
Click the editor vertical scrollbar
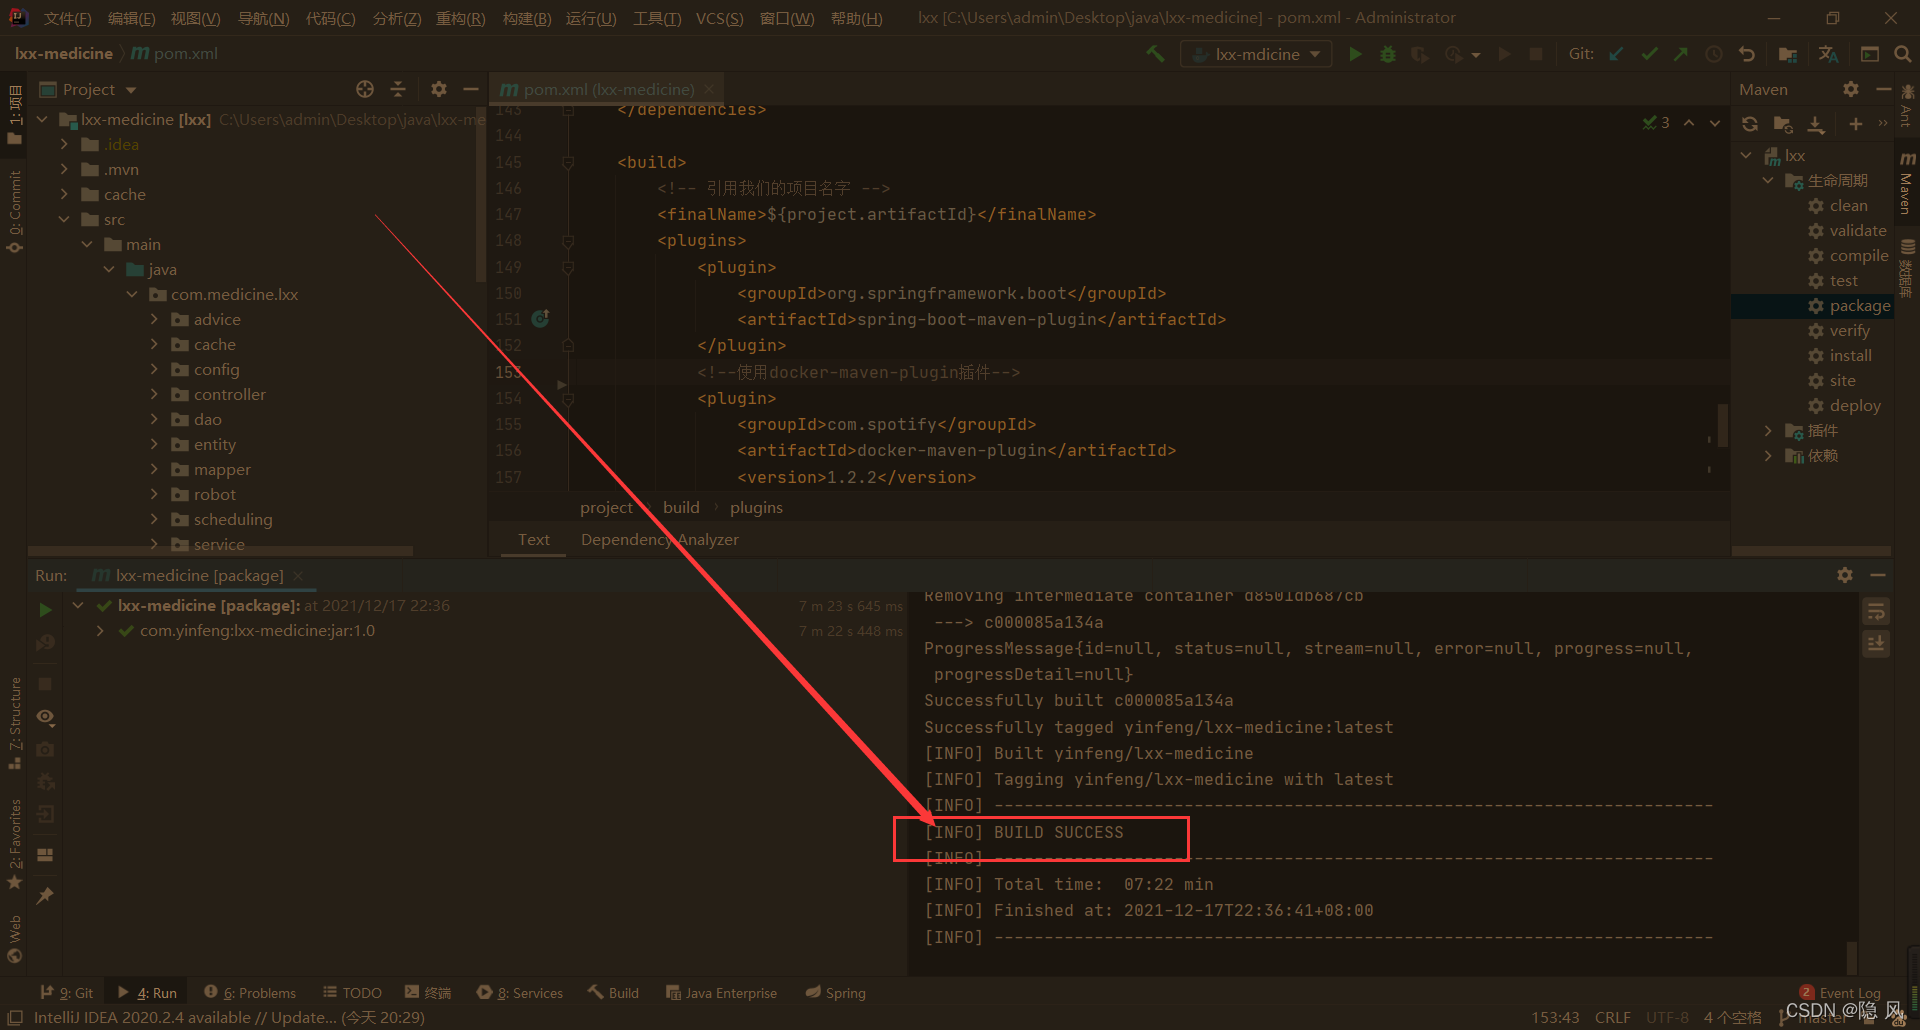tap(1722, 425)
